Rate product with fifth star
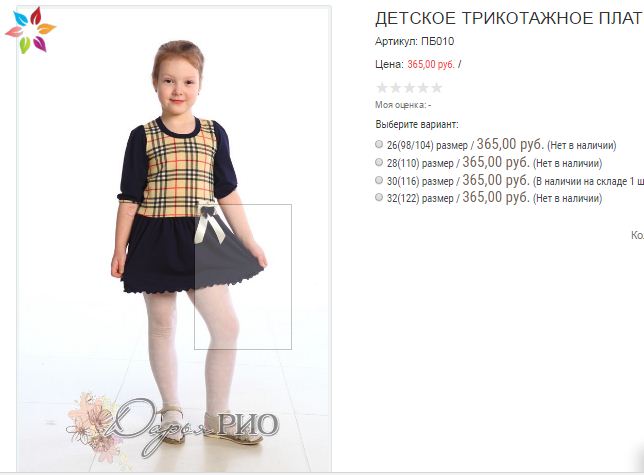Screen dimensions: 644x475 click(437, 87)
